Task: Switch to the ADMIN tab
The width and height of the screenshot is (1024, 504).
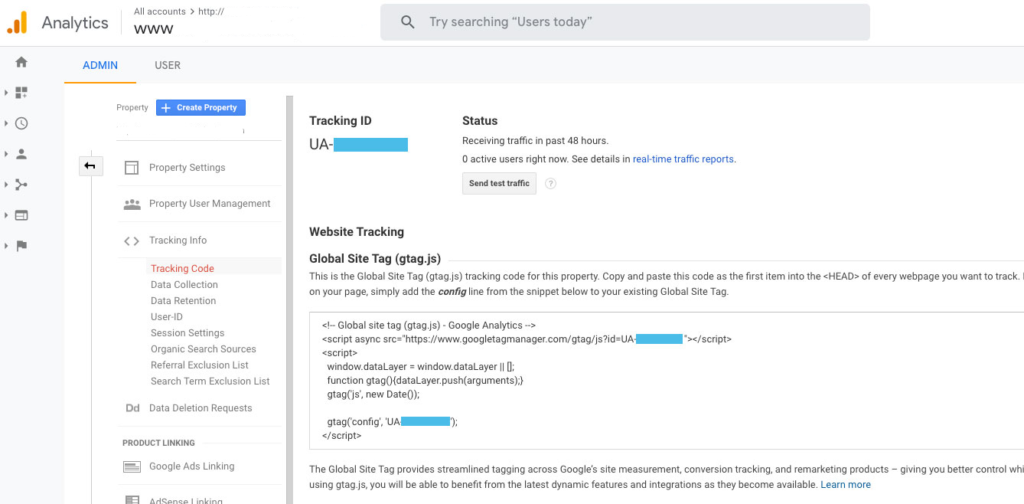Action: (x=100, y=65)
